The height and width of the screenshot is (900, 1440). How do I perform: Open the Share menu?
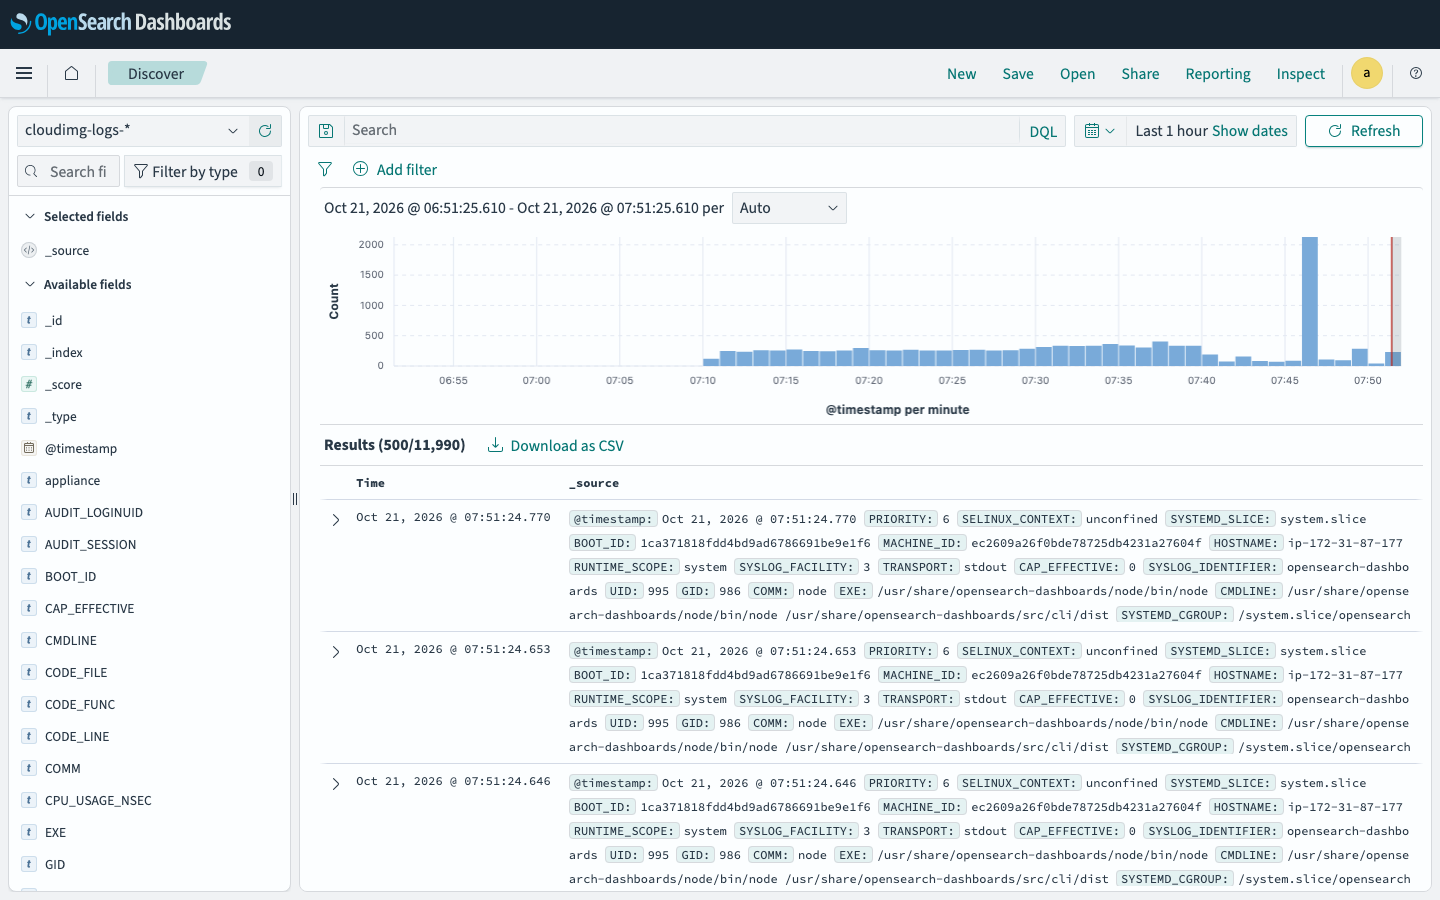click(x=1141, y=74)
